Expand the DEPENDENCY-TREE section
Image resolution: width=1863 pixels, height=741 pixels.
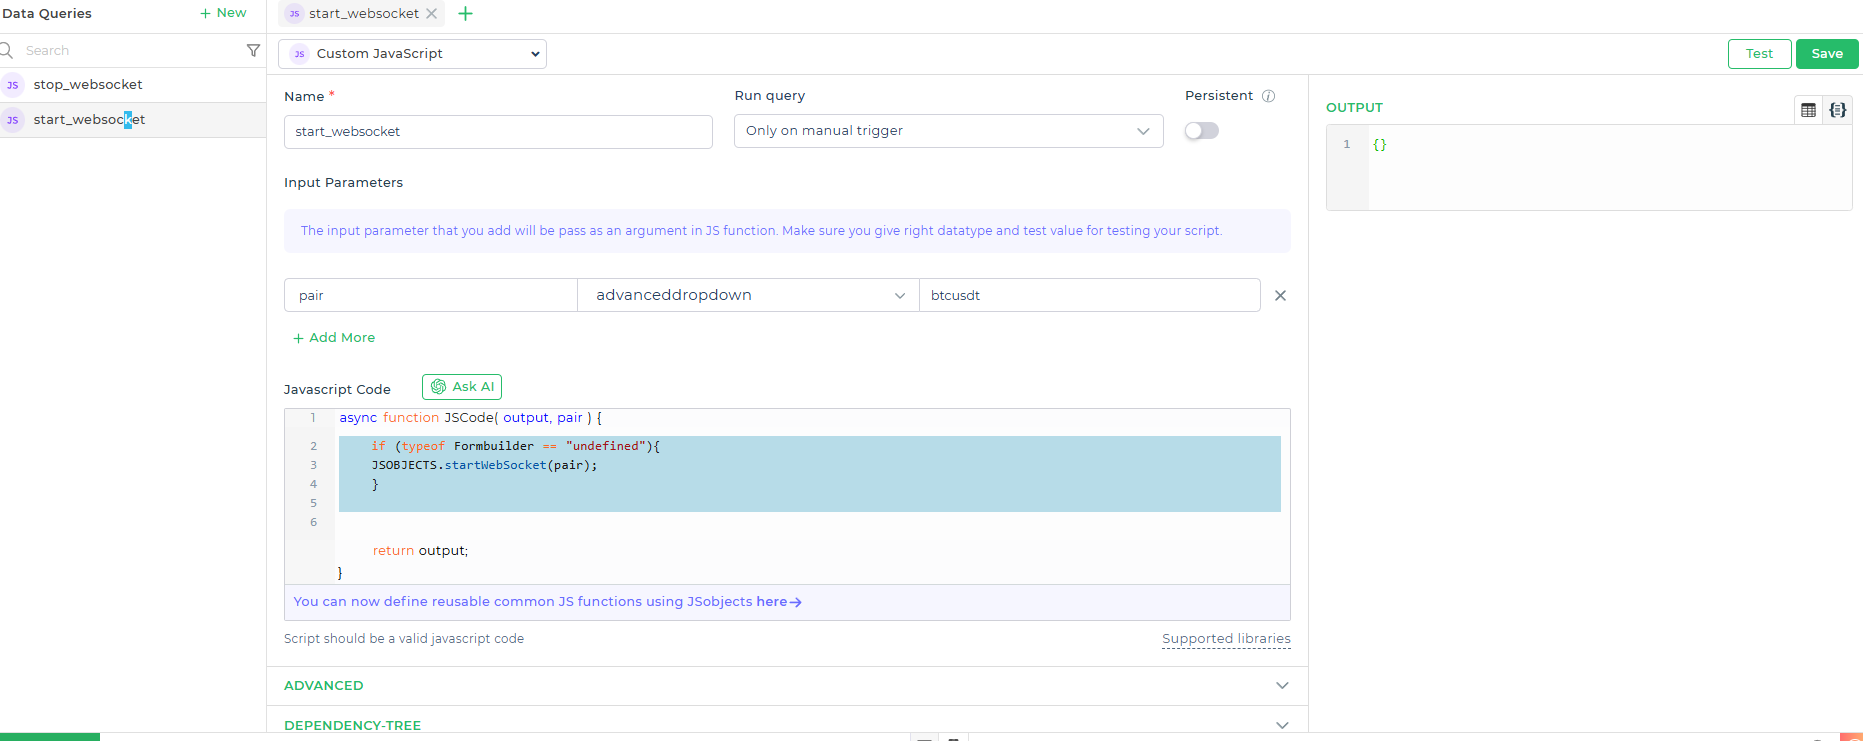(x=786, y=725)
